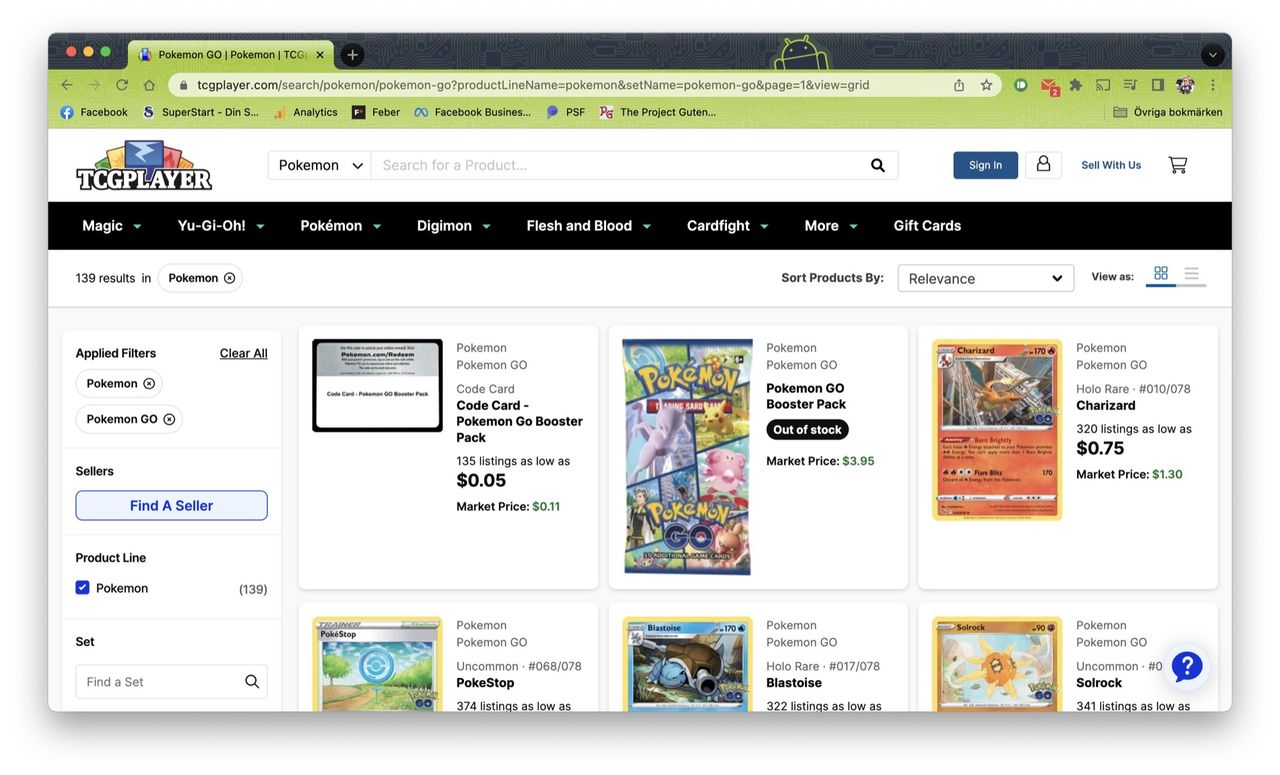
Task: Uncheck the Pokemon product line checkbox
Action: [x=83, y=588]
